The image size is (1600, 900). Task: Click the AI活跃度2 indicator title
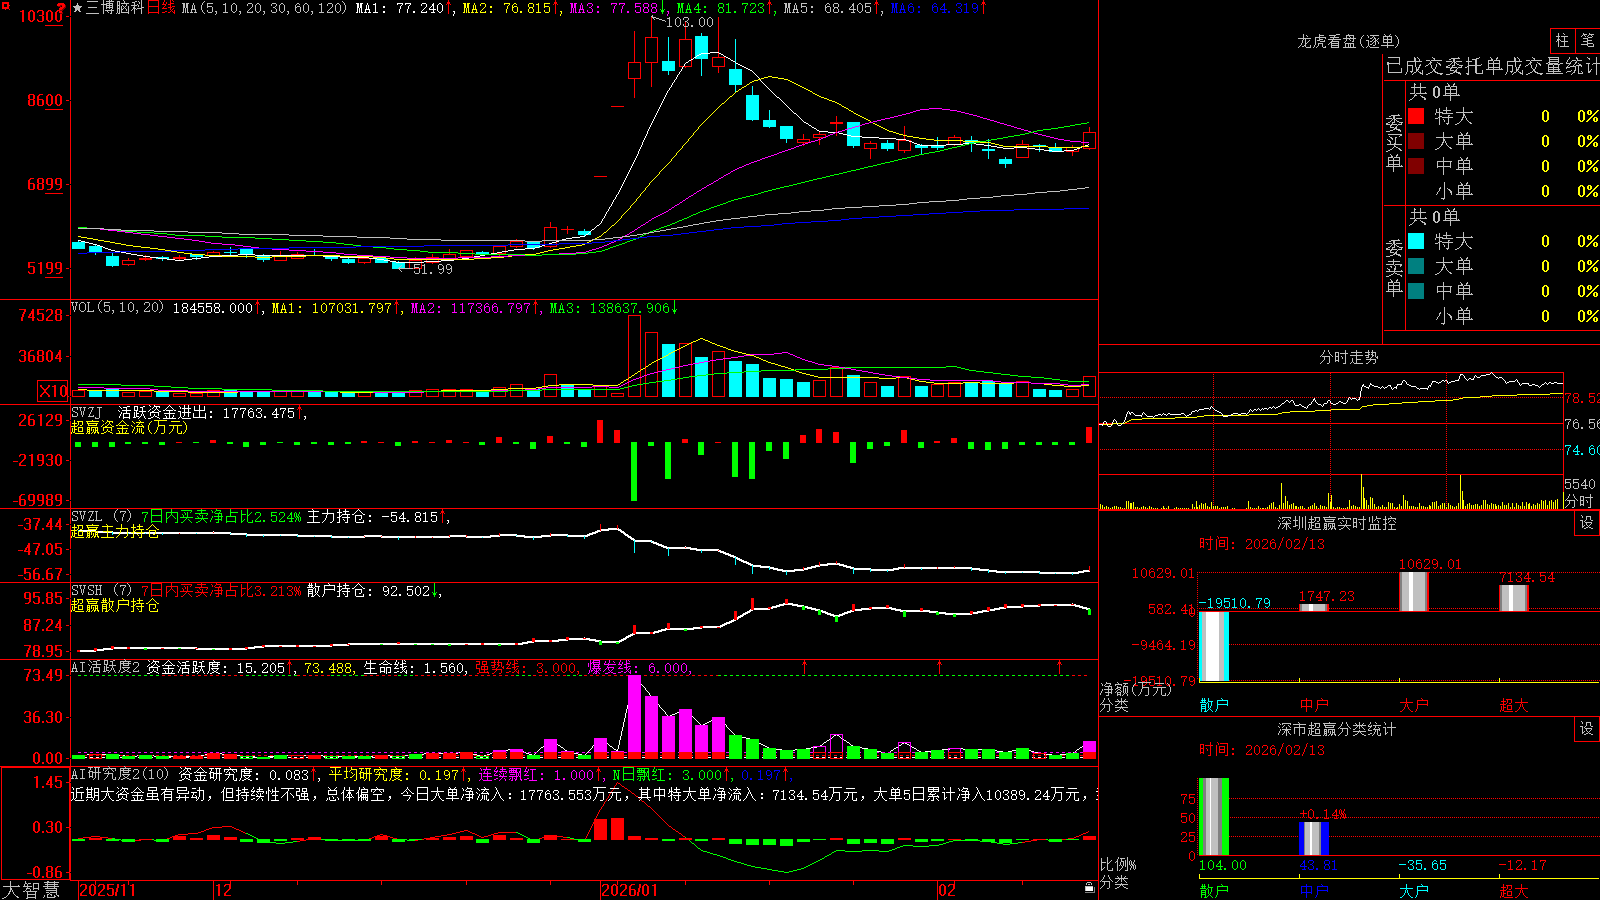pyautogui.click(x=106, y=667)
